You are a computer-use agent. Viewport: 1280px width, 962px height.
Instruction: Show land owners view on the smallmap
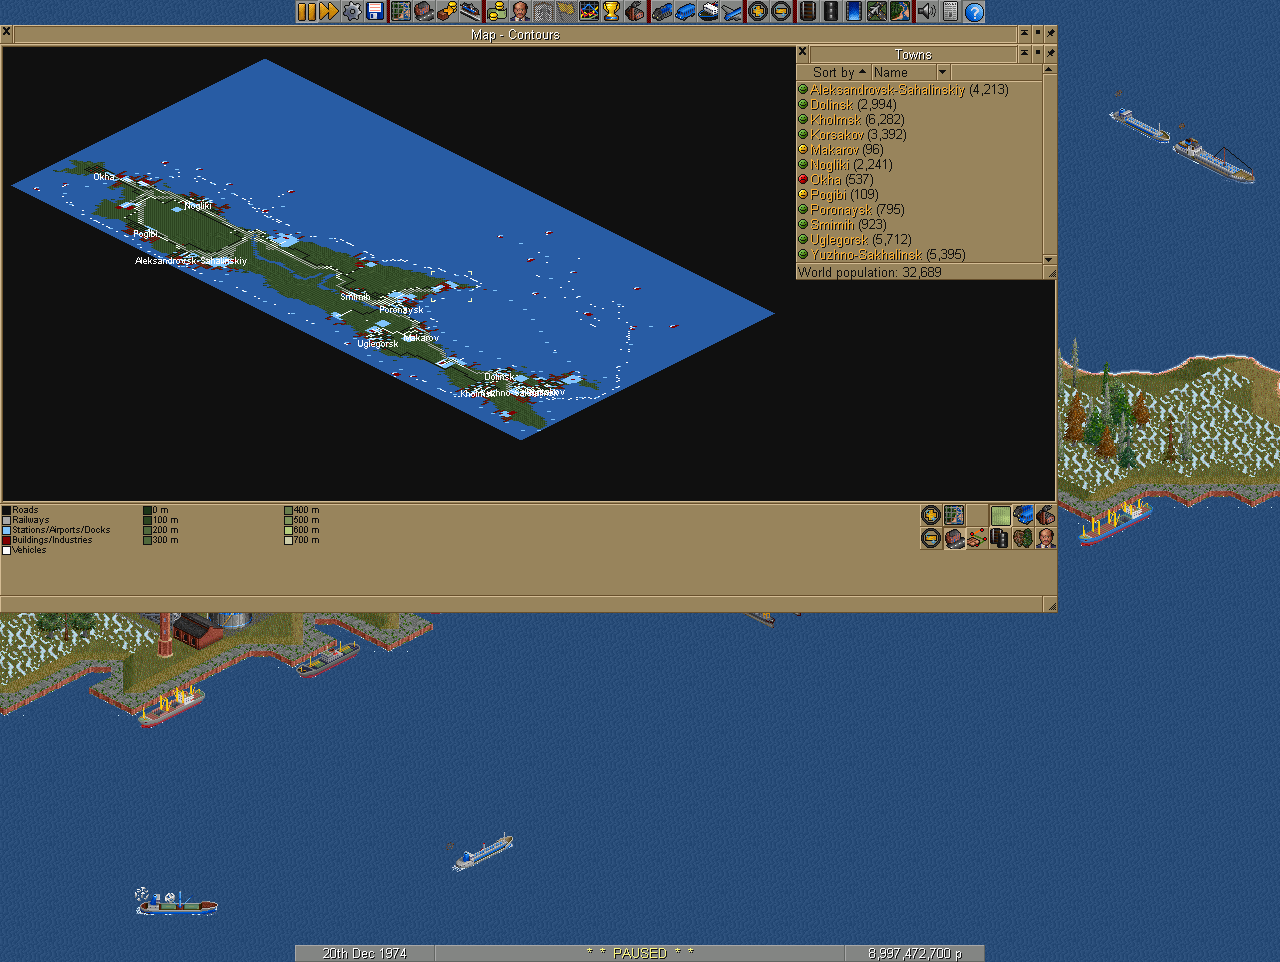tap(1046, 538)
